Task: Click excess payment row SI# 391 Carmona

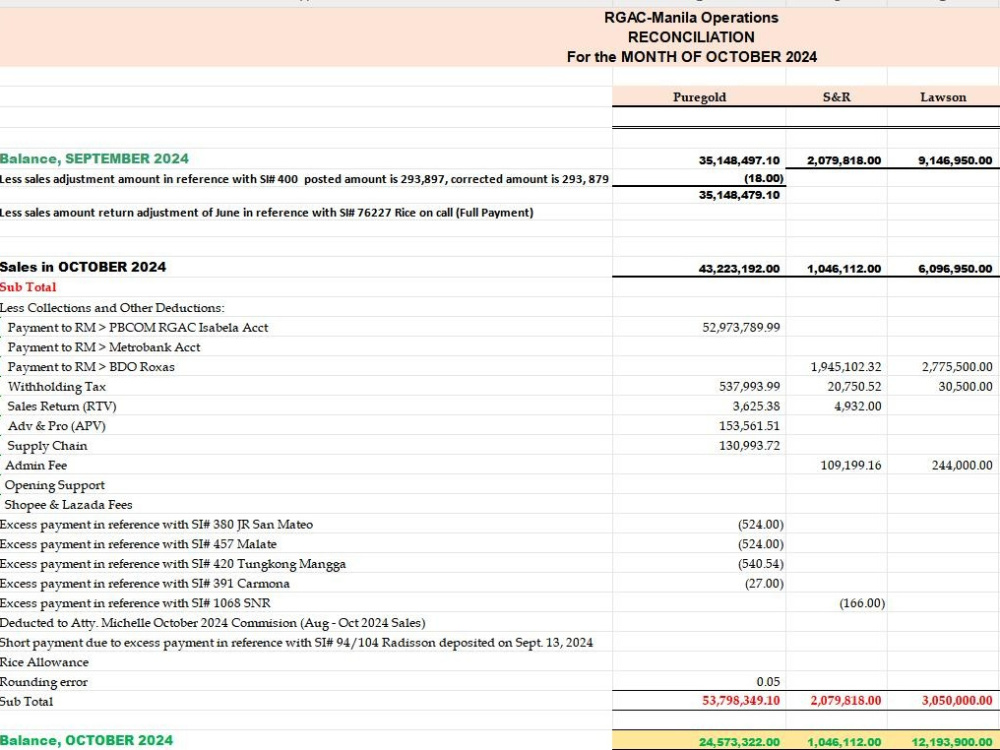Action: click(145, 584)
